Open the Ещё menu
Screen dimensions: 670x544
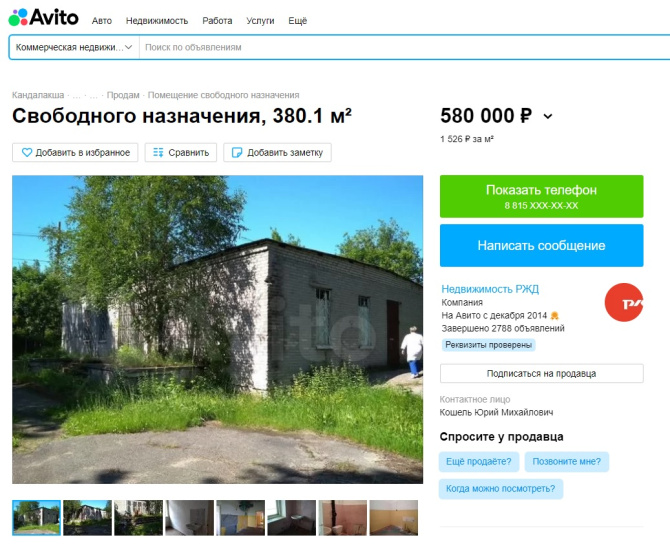pos(297,21)
